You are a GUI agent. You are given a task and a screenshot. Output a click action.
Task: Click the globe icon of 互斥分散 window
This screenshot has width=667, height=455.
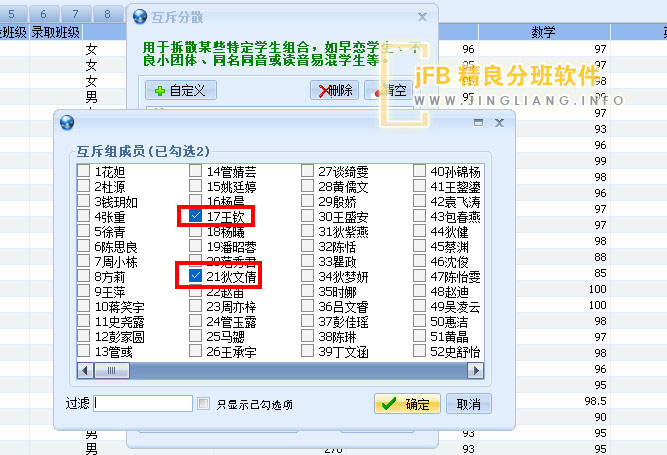point(140,17)
